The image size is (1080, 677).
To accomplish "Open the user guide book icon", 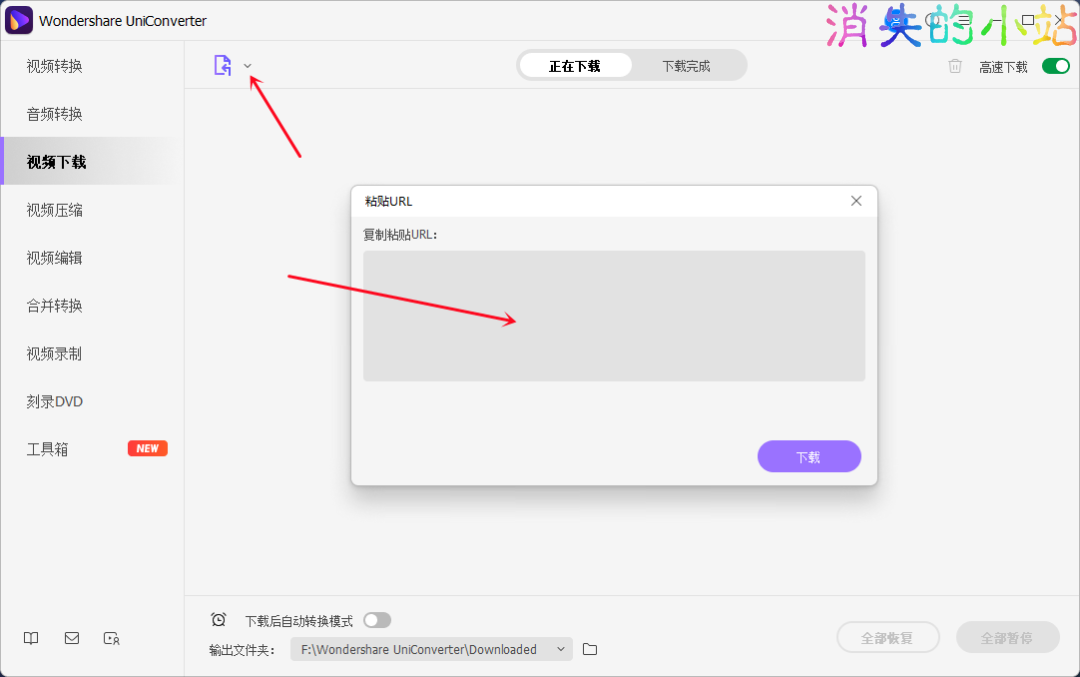I will click(31, 638).
